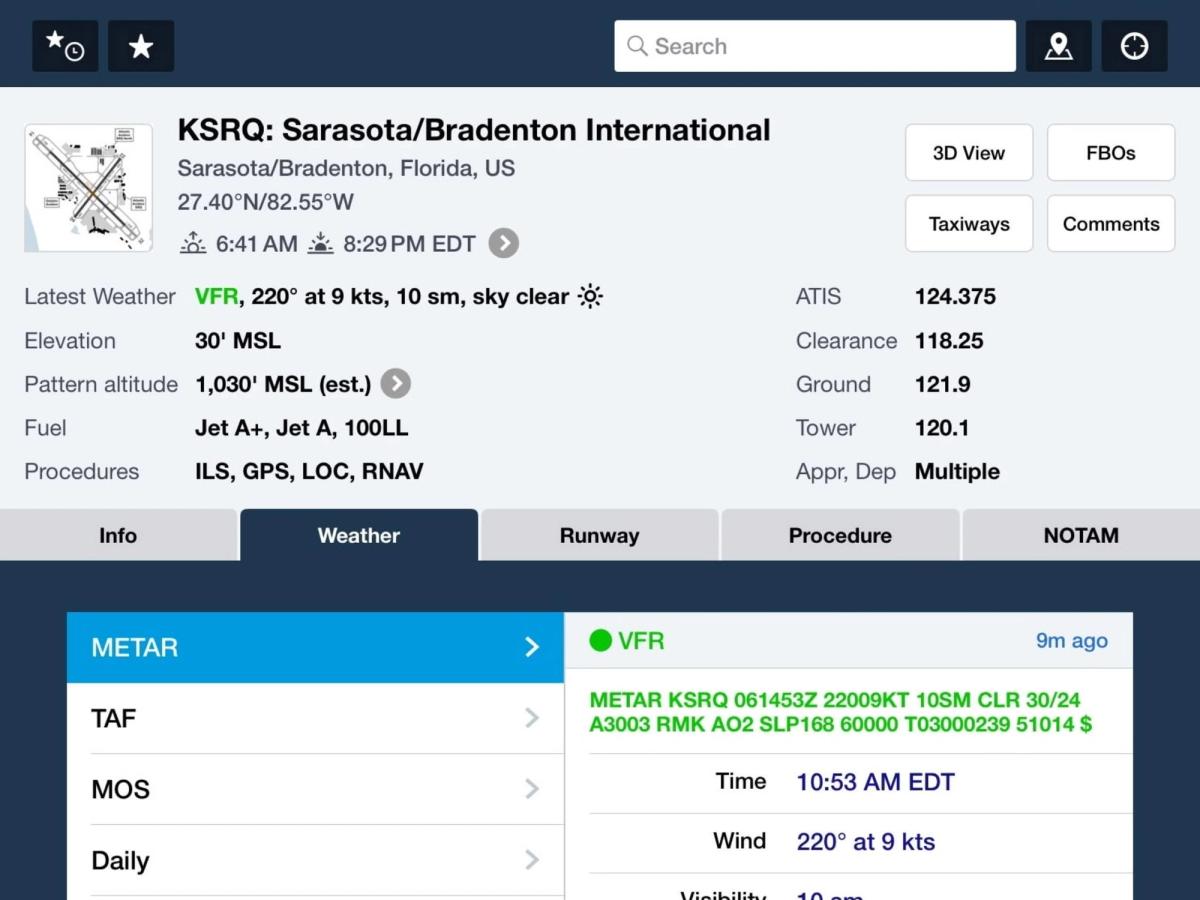Tap the sunrise icon

coord(193,243)
